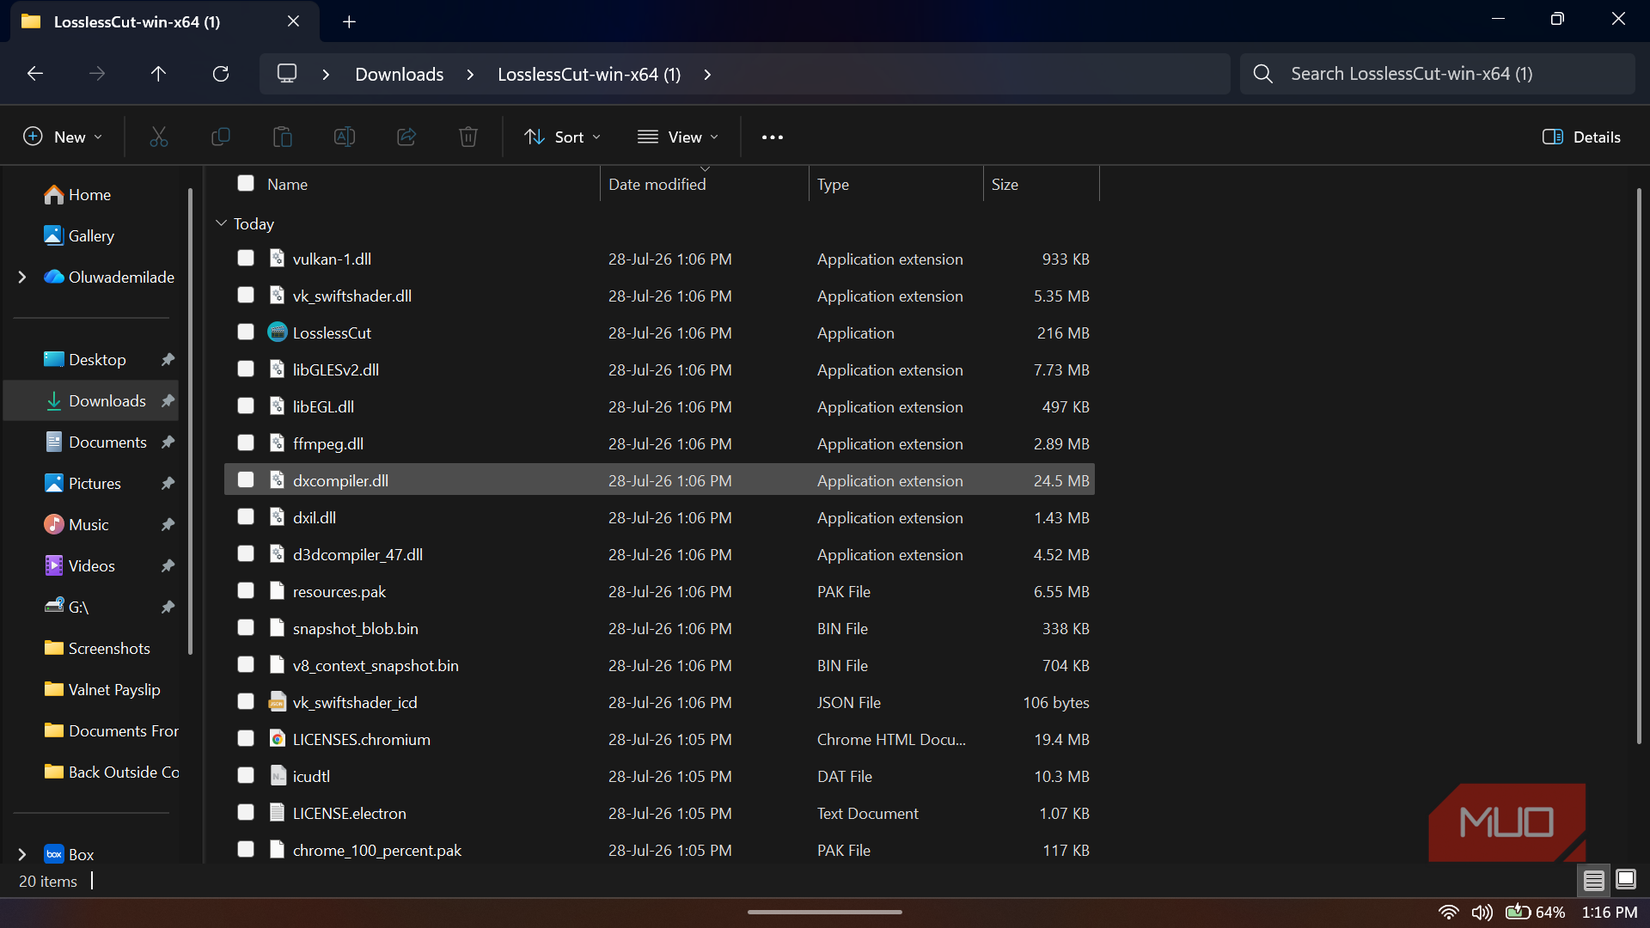Switch to details list view layout
The width and height of the screenshot is (1650, 928).
pos(1594,881)
